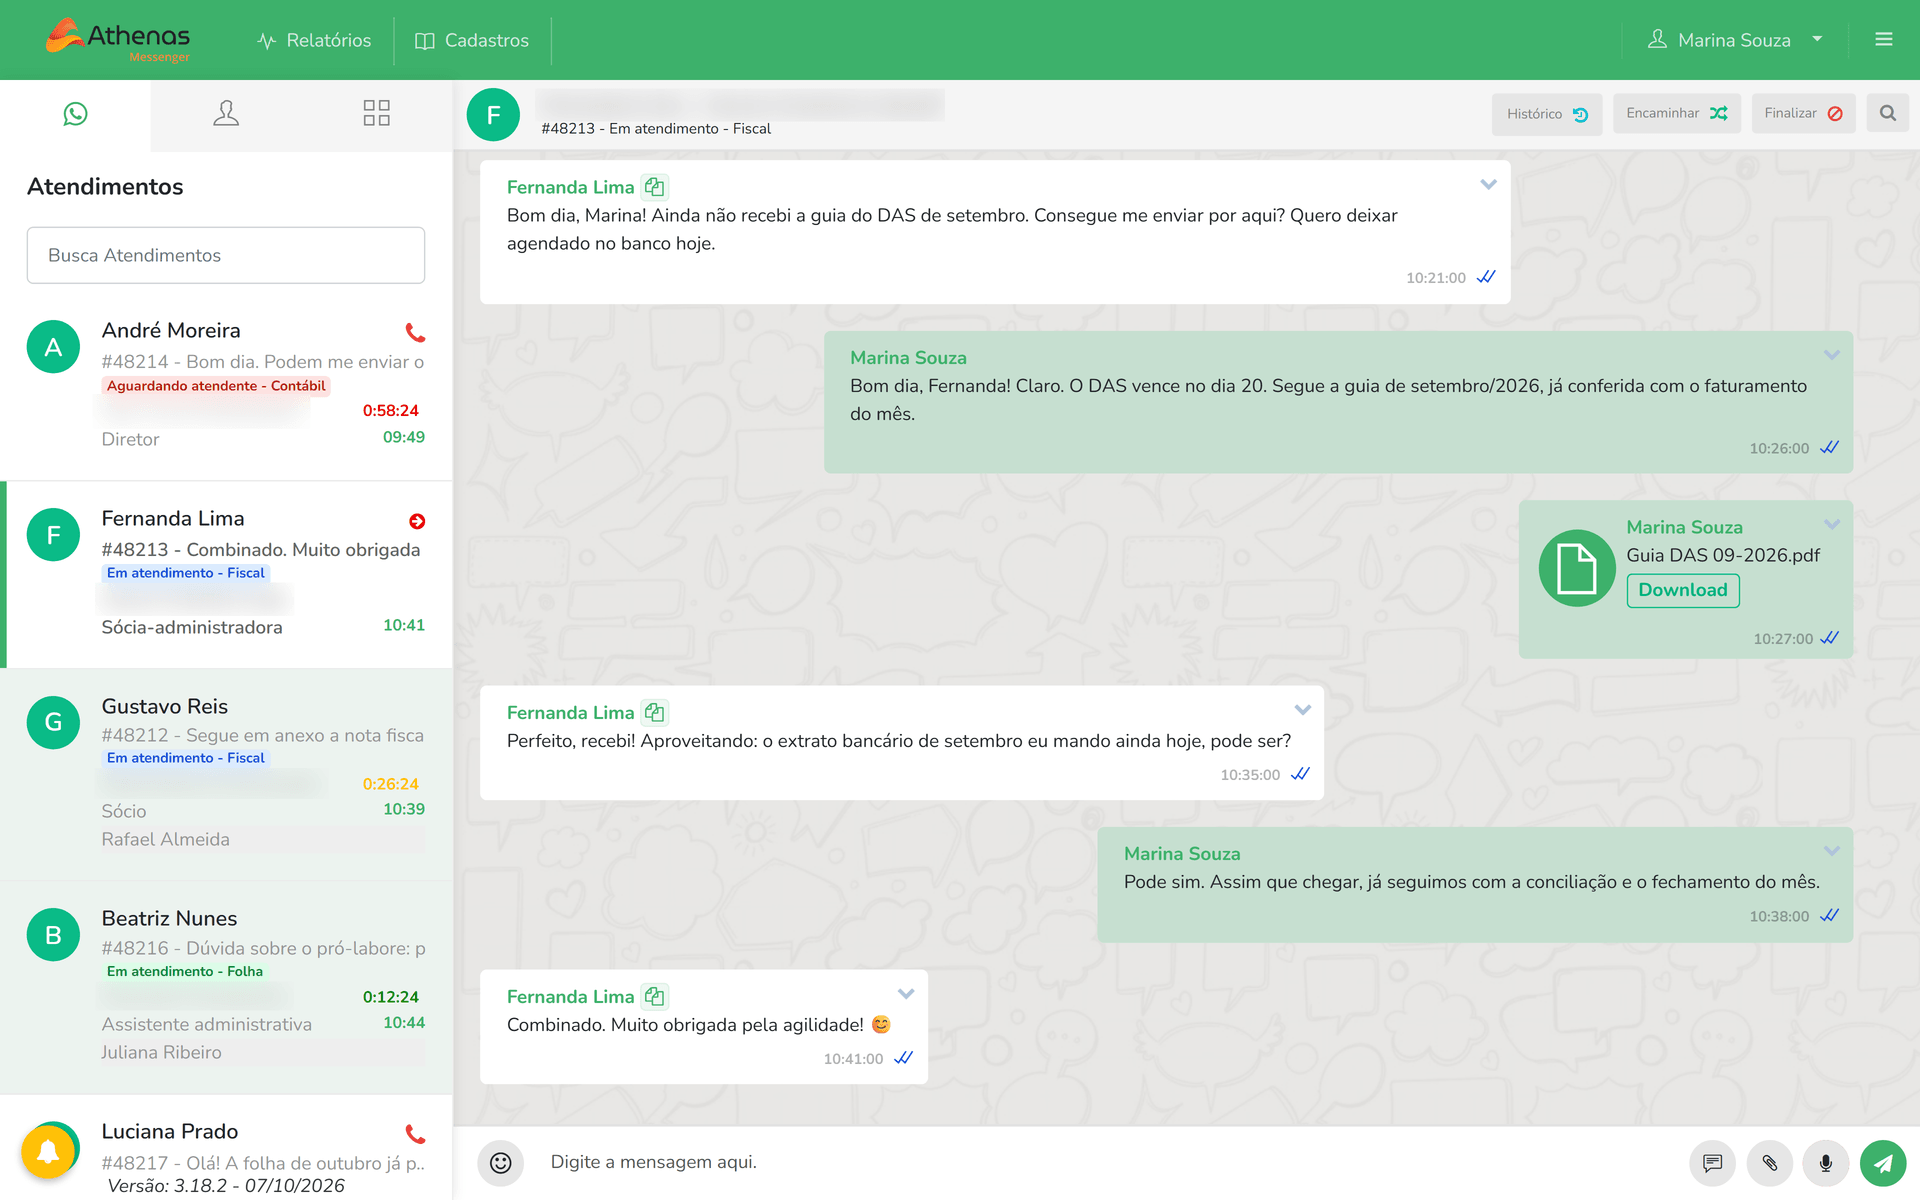Viewport: 1920px width, 1200px height.
Task: Record audio with microphone icon
Action: click(x=1826, y=1163)
